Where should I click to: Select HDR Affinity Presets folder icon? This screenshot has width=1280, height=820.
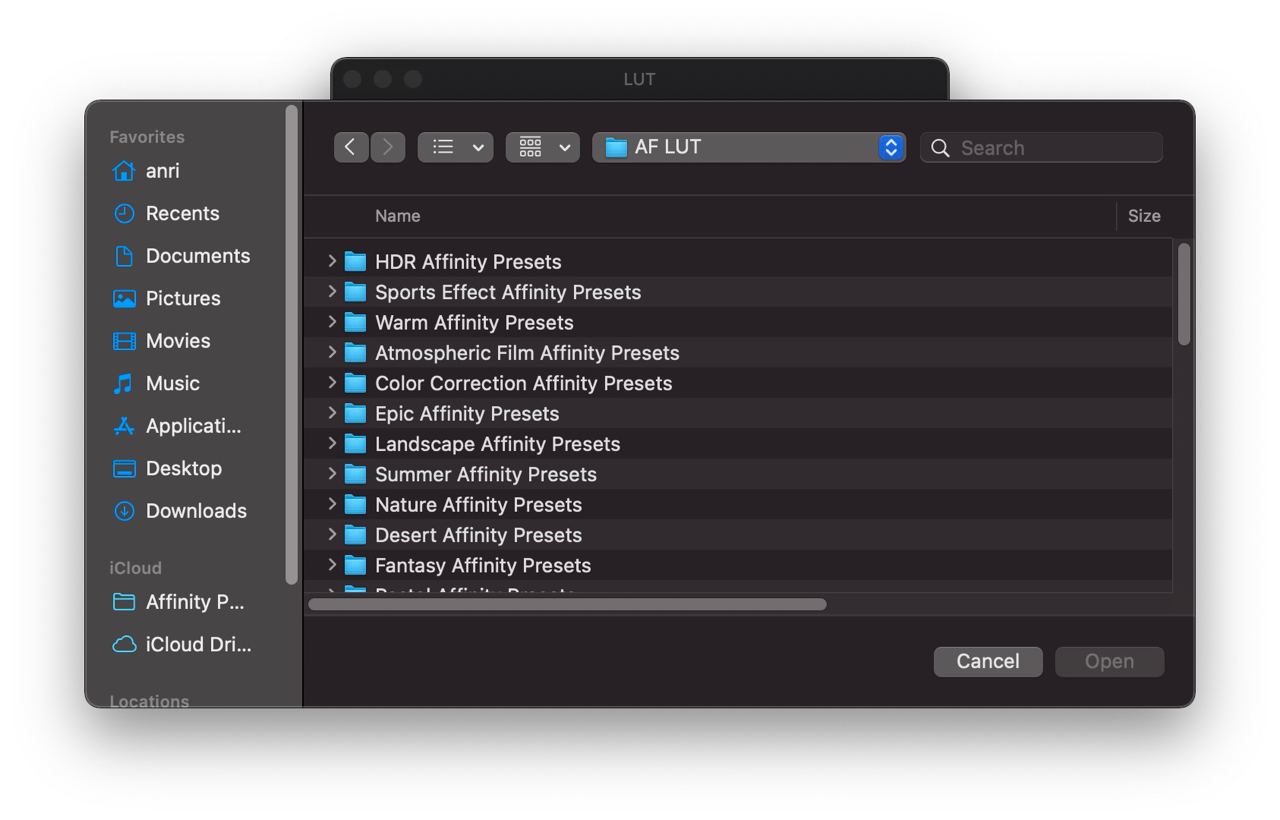click(x=355, y=262)
